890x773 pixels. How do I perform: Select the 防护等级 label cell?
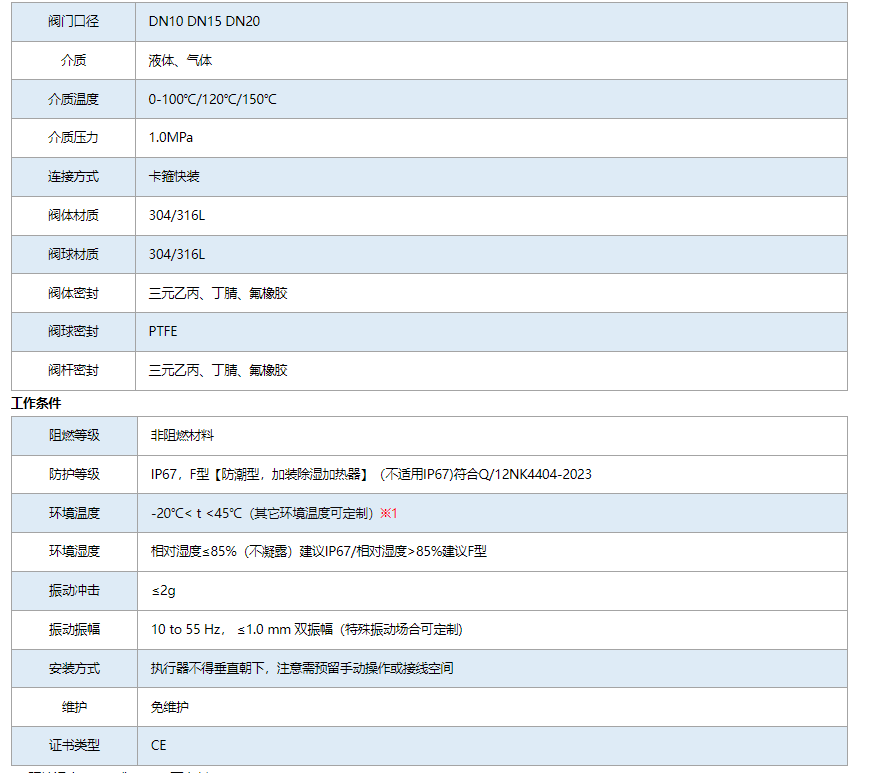(74, 474)
